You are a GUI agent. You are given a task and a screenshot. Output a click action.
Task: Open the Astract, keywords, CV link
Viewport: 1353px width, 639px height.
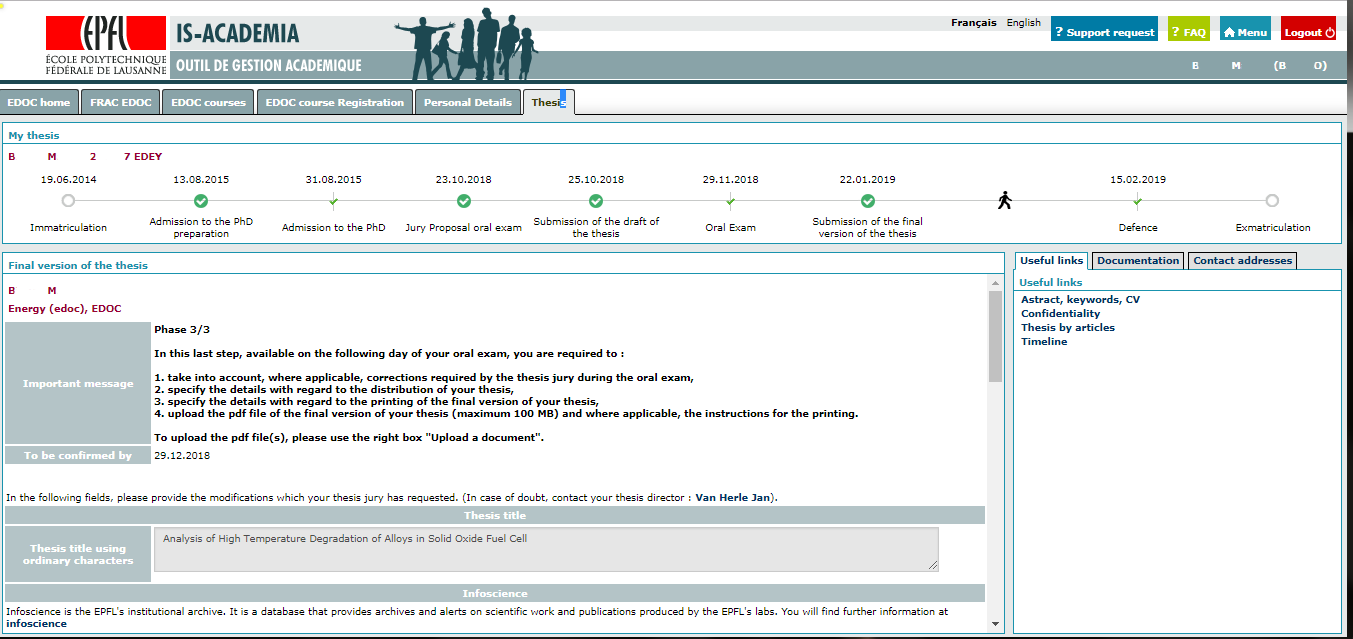tap(1080, 299)
